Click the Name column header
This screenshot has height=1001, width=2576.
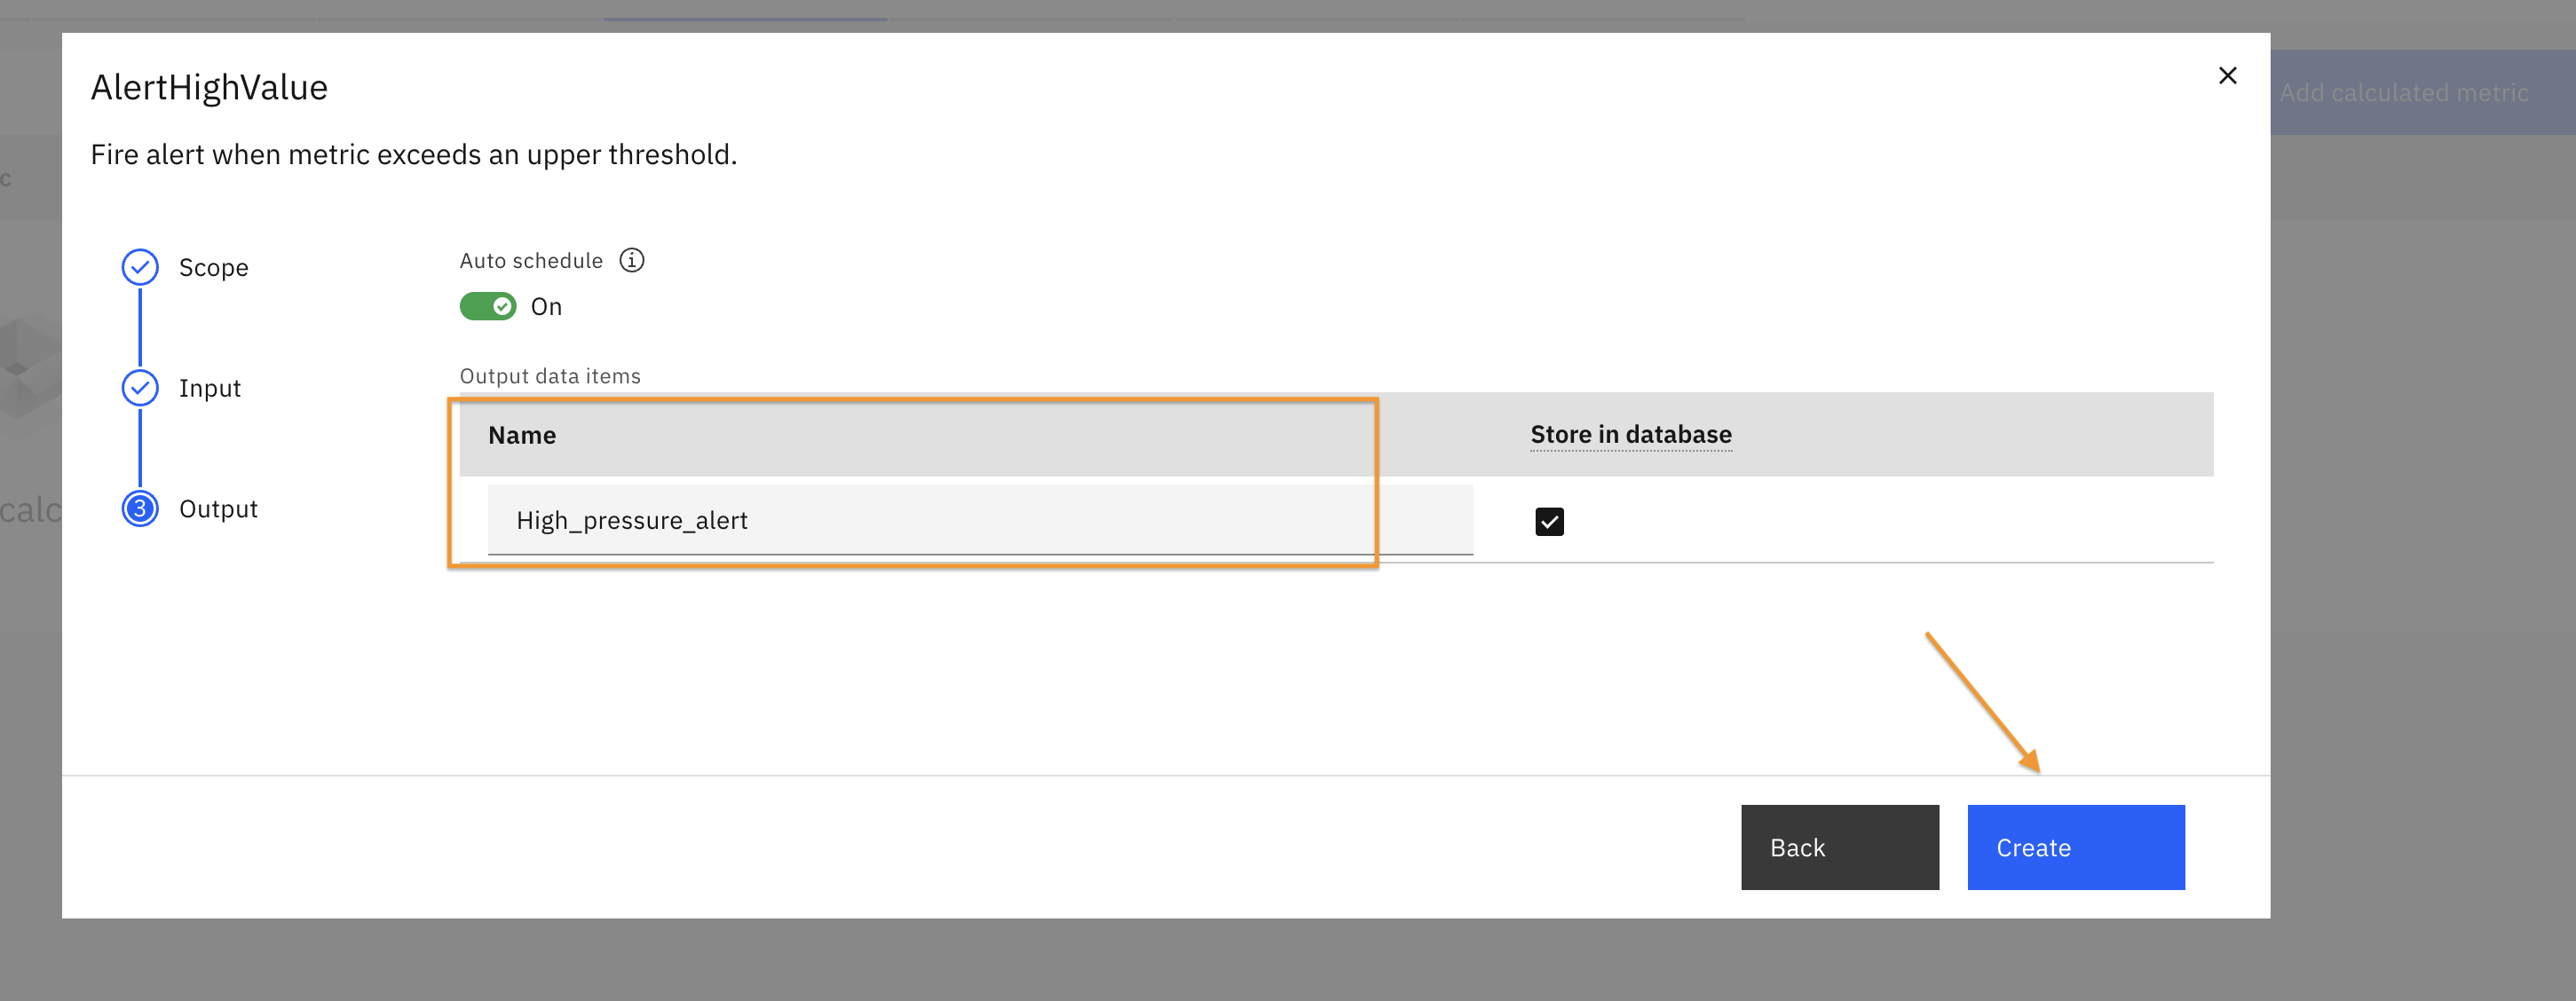(522, 435)
